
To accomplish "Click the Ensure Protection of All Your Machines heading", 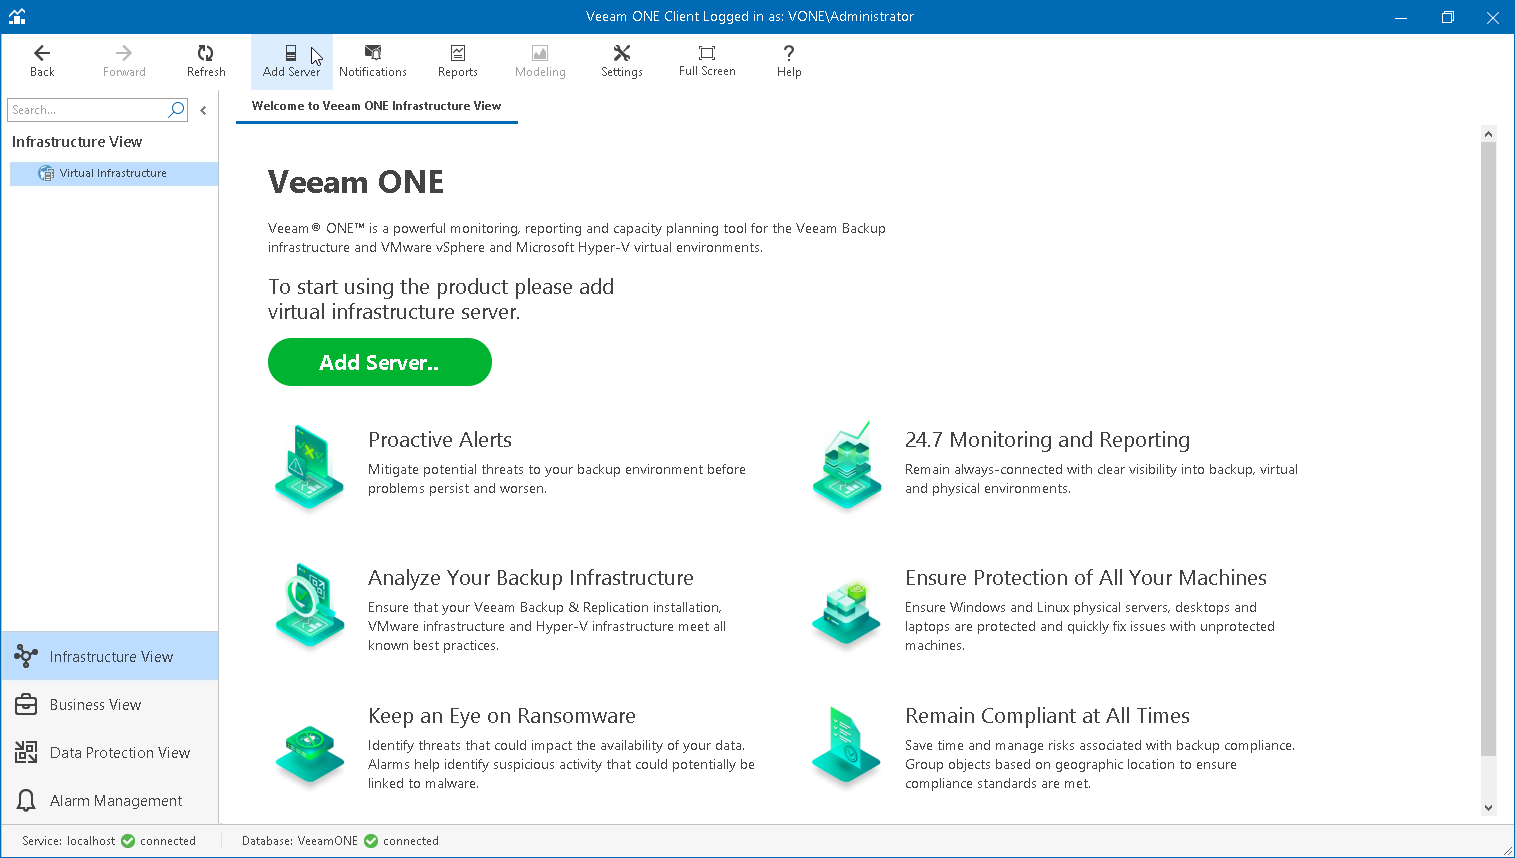I will pyautogui.click(x=1086, y=578).
